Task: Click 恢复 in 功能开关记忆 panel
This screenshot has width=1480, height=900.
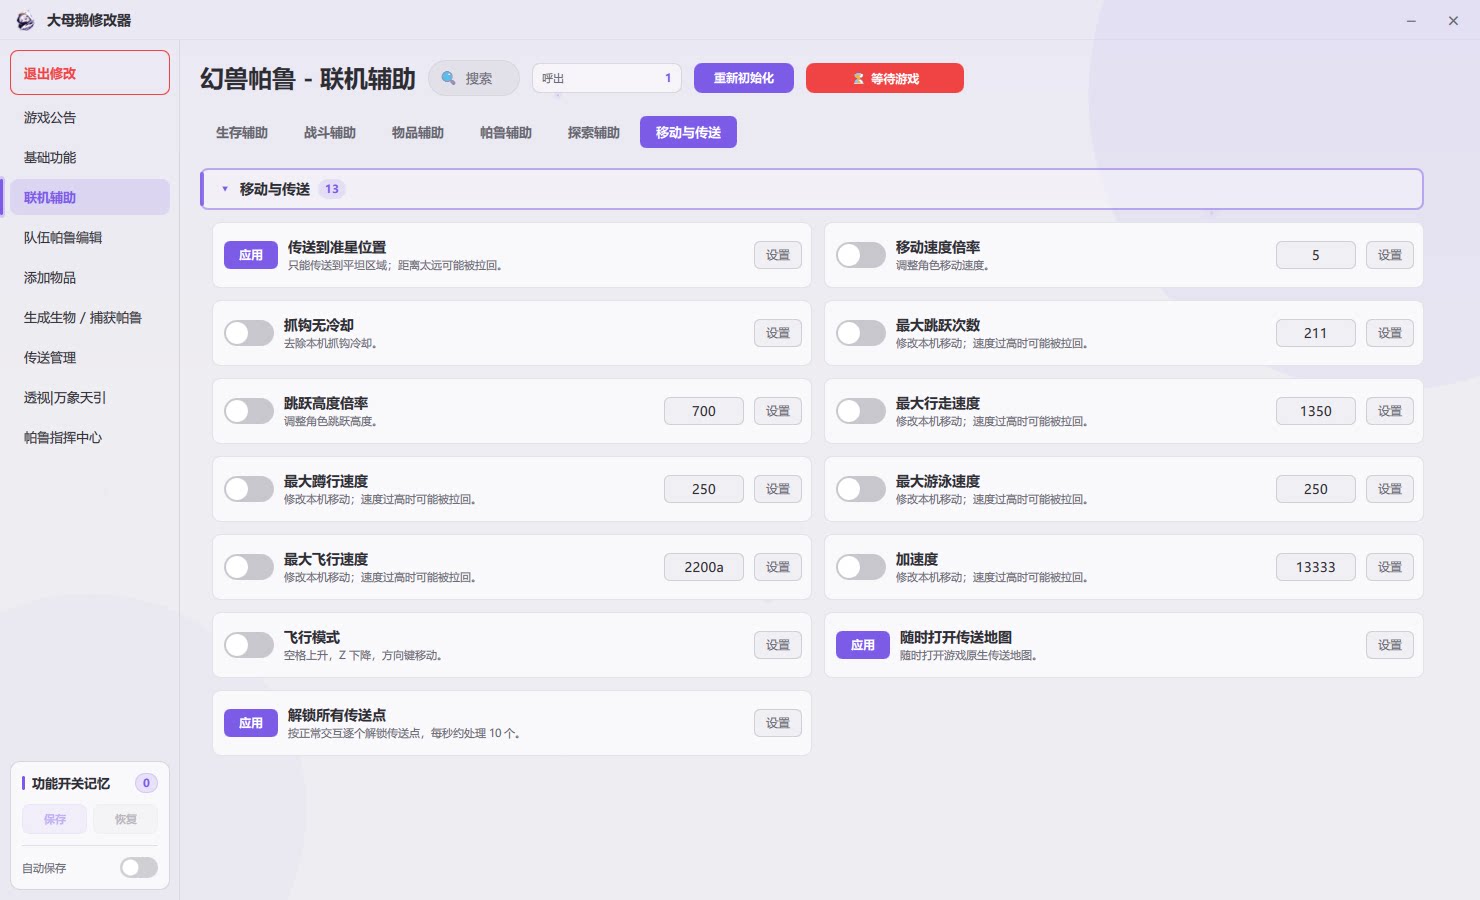Action: tap(126, 819)
